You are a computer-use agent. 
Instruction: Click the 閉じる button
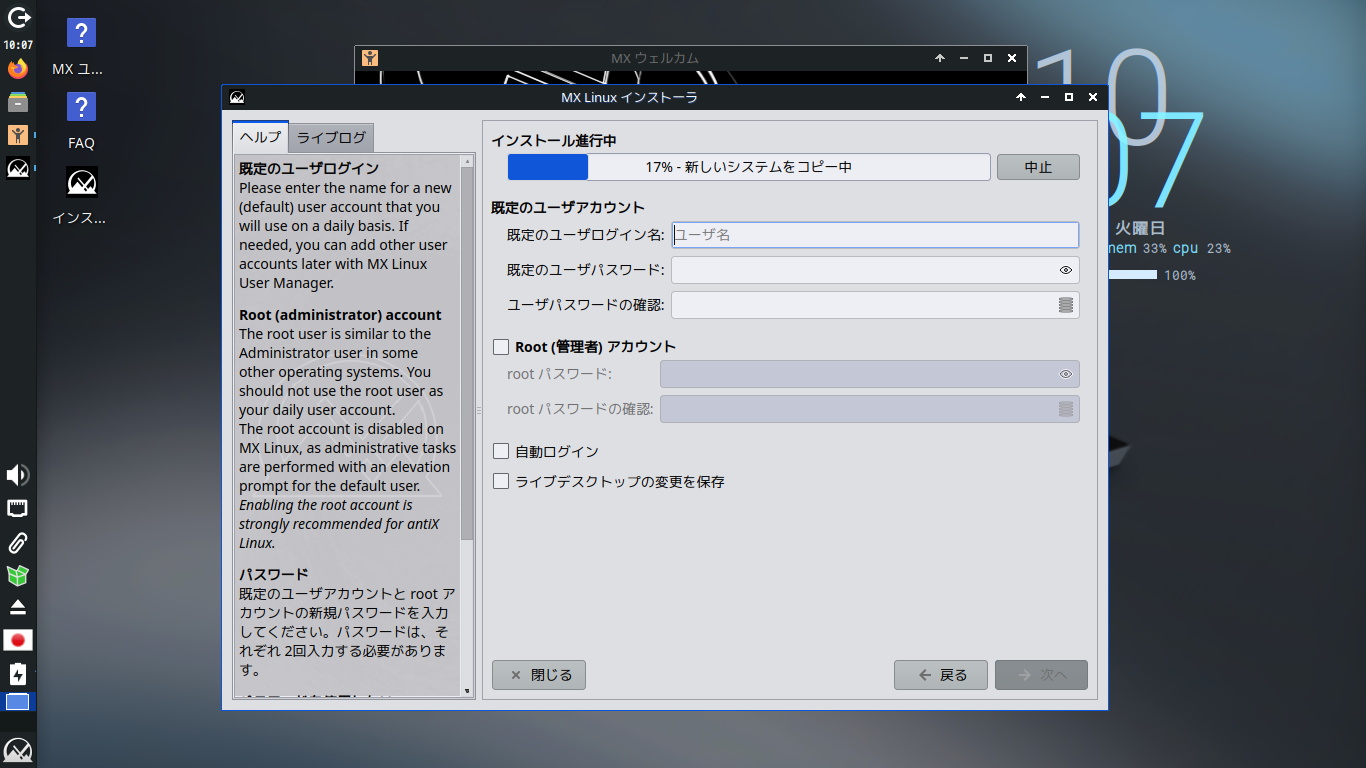539,675
